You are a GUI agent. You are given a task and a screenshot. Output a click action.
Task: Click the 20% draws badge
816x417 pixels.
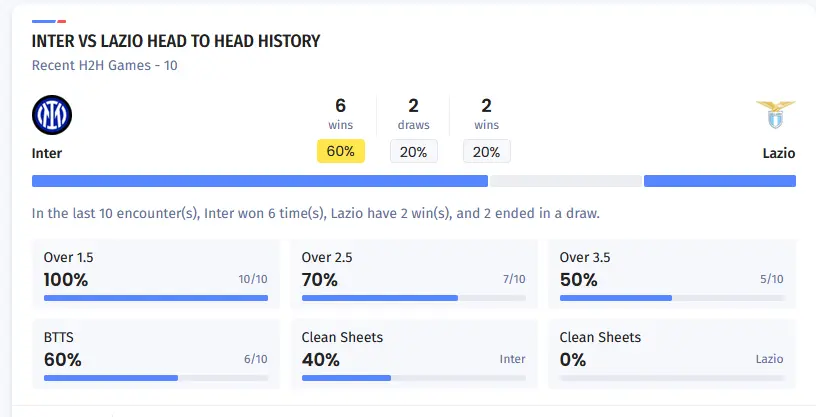tap(413, 152)
